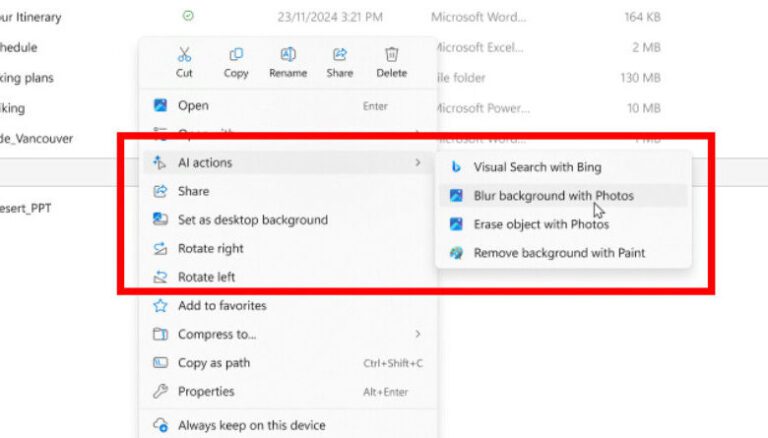This screenshot has height=438, width=768.
Task: Choose Visual Search with Bing
Action: [x=563, y=167]
